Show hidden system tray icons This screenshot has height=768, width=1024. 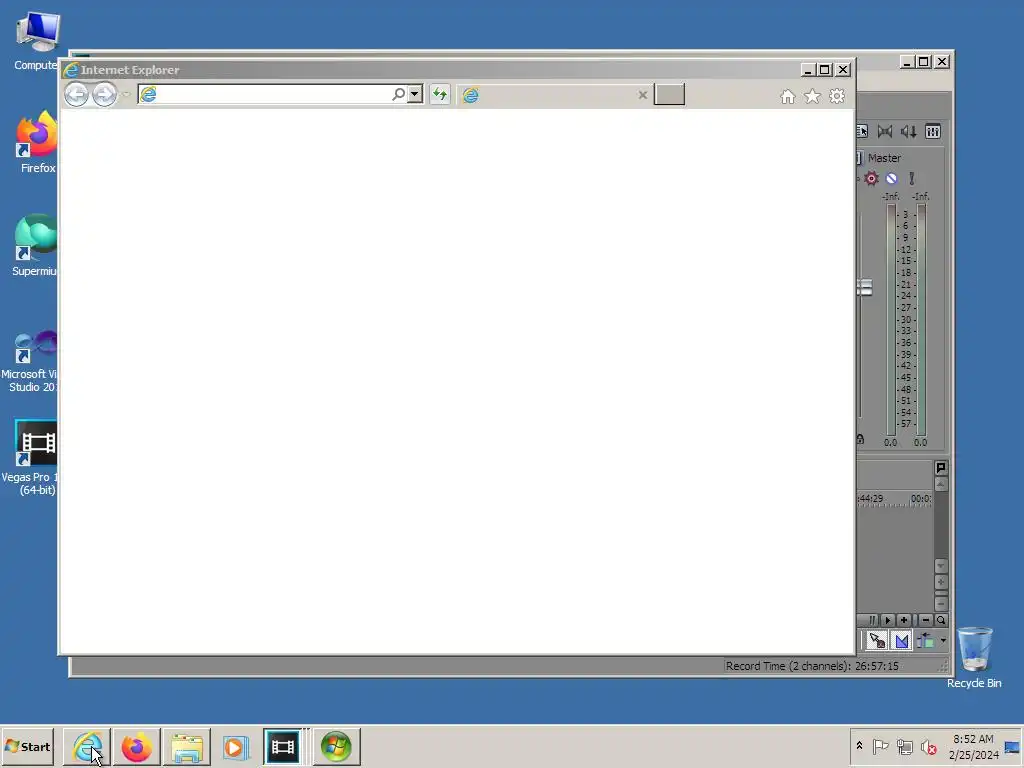pos(859,746)
